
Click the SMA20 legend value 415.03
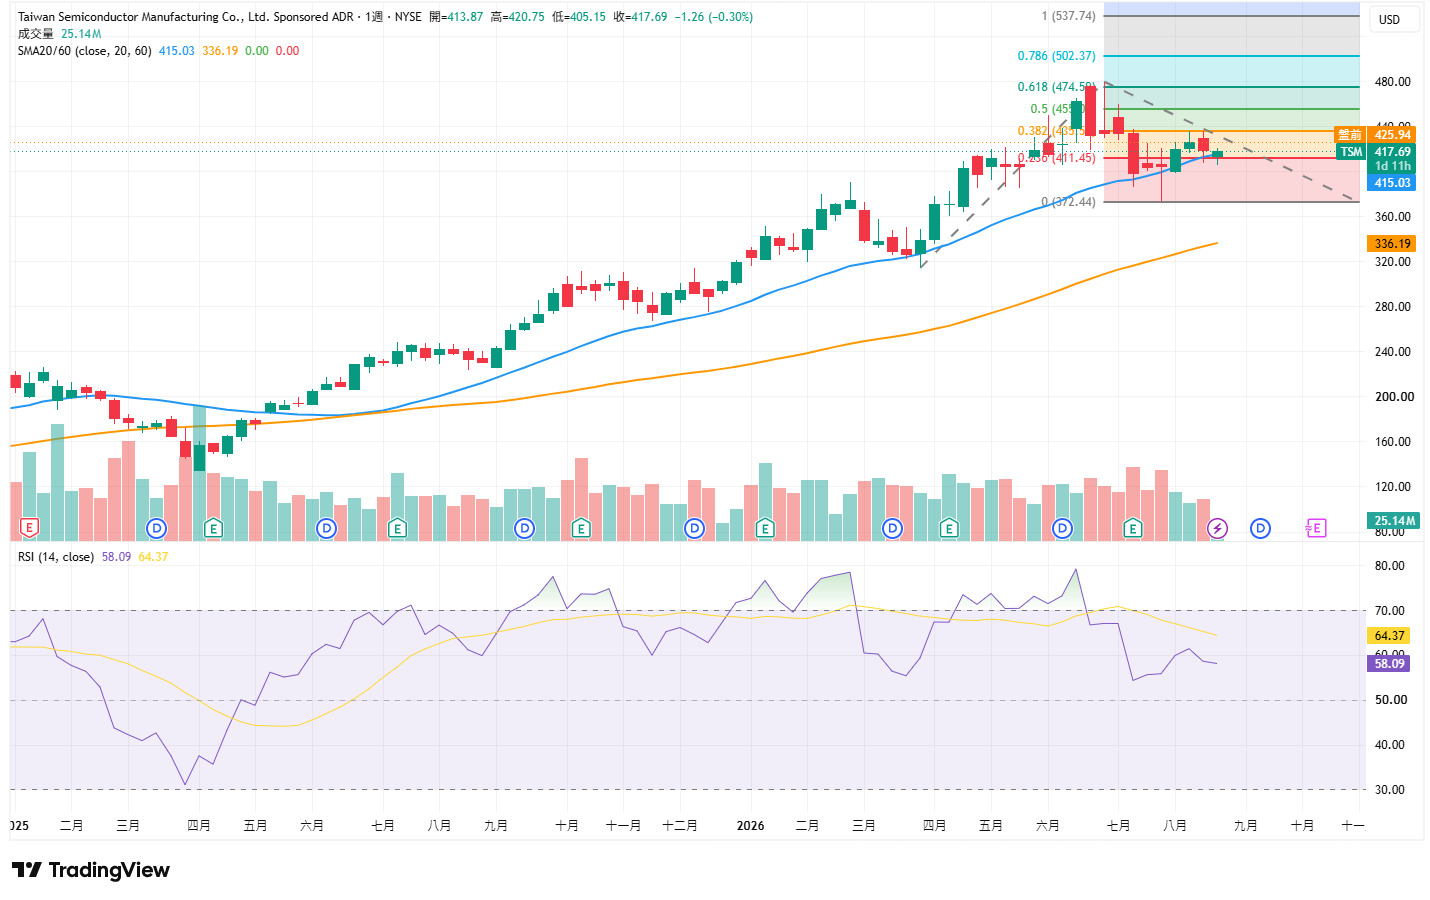[177, 51]
